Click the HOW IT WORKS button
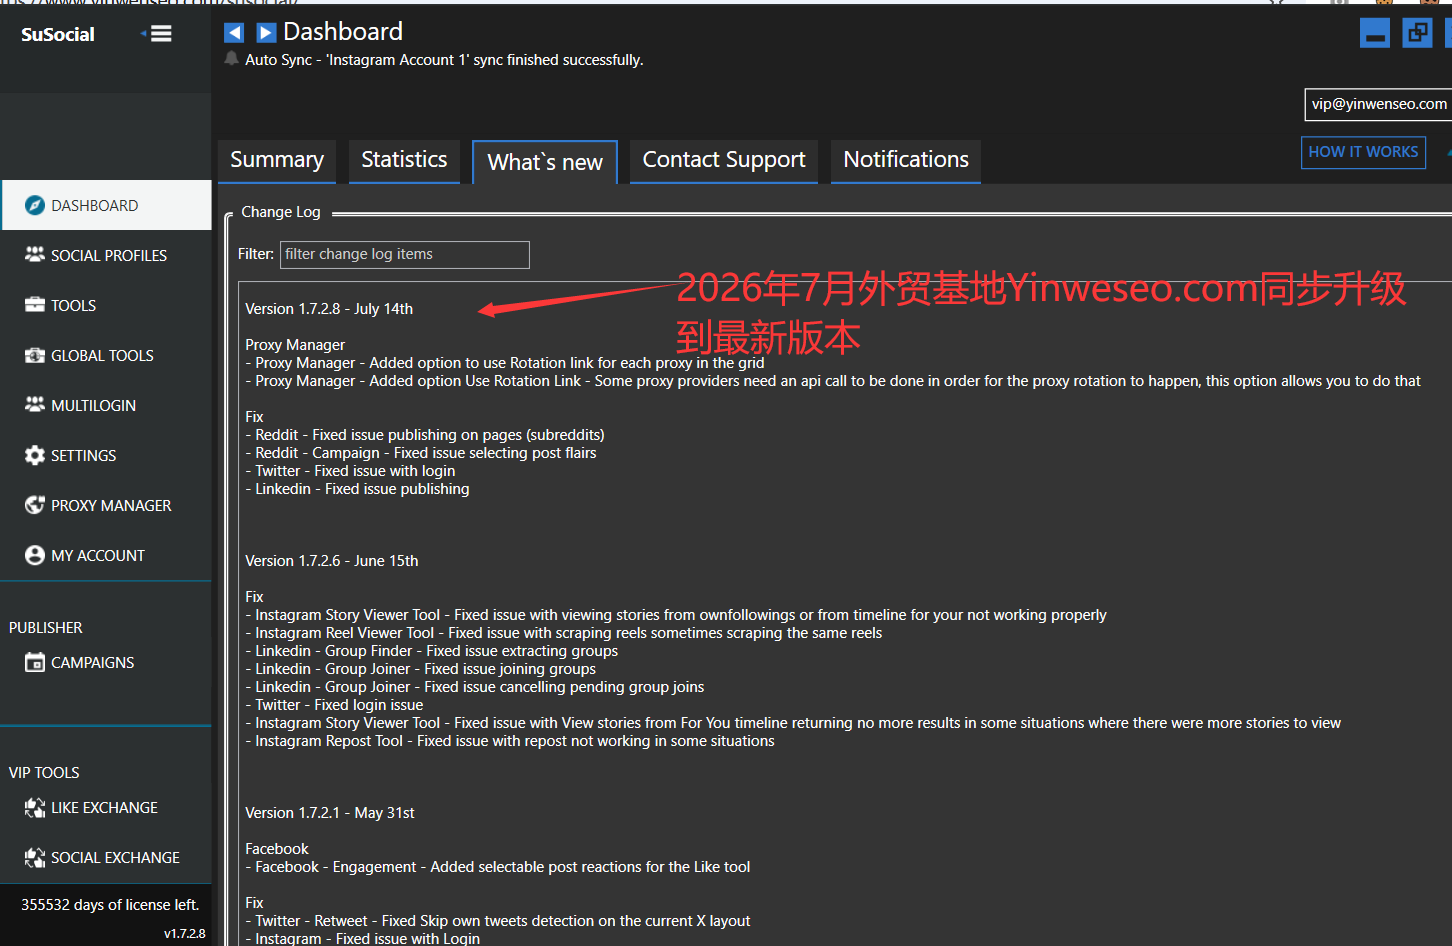 [1363, 152]
